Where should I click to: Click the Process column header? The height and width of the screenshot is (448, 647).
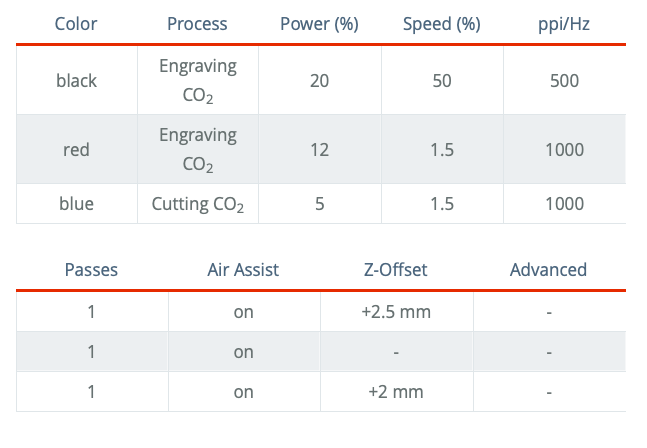(x=197, y=23)
